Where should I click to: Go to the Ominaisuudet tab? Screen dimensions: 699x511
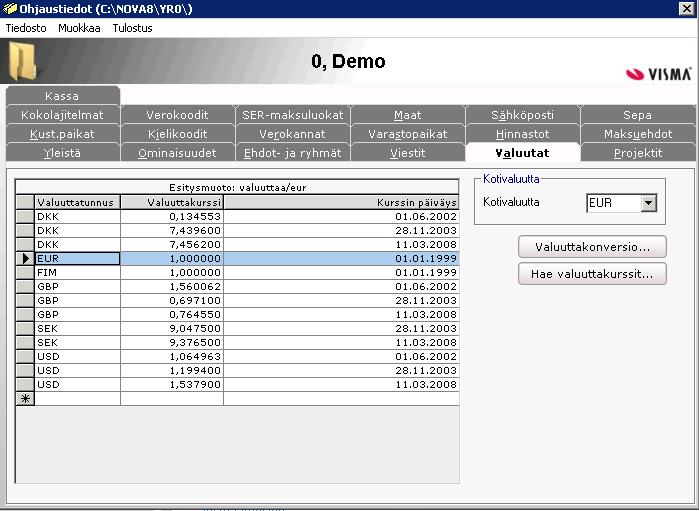[x=177, y=153]
